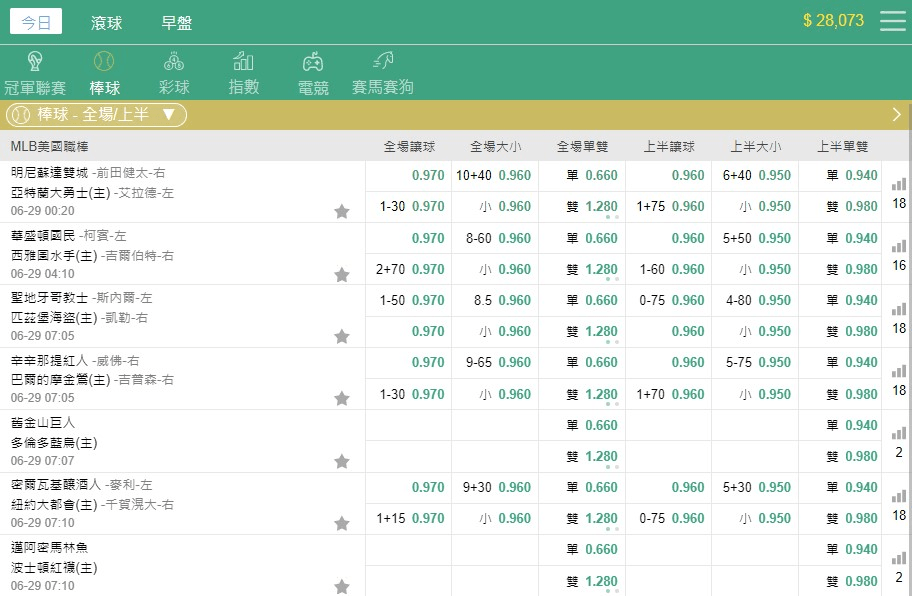
Task: Open the $ 28,073 balance
Action: [x=833, y=21]
